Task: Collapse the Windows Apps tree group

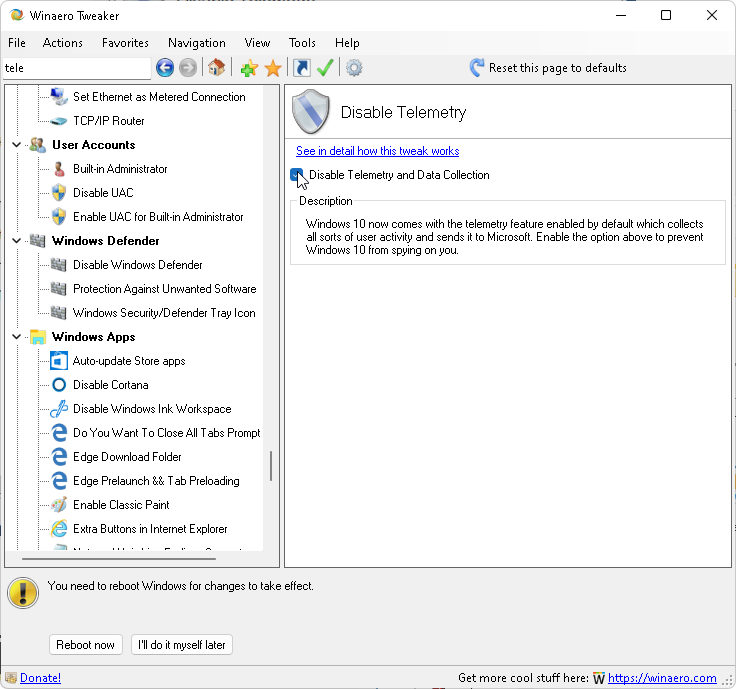Action: (16, 337)
